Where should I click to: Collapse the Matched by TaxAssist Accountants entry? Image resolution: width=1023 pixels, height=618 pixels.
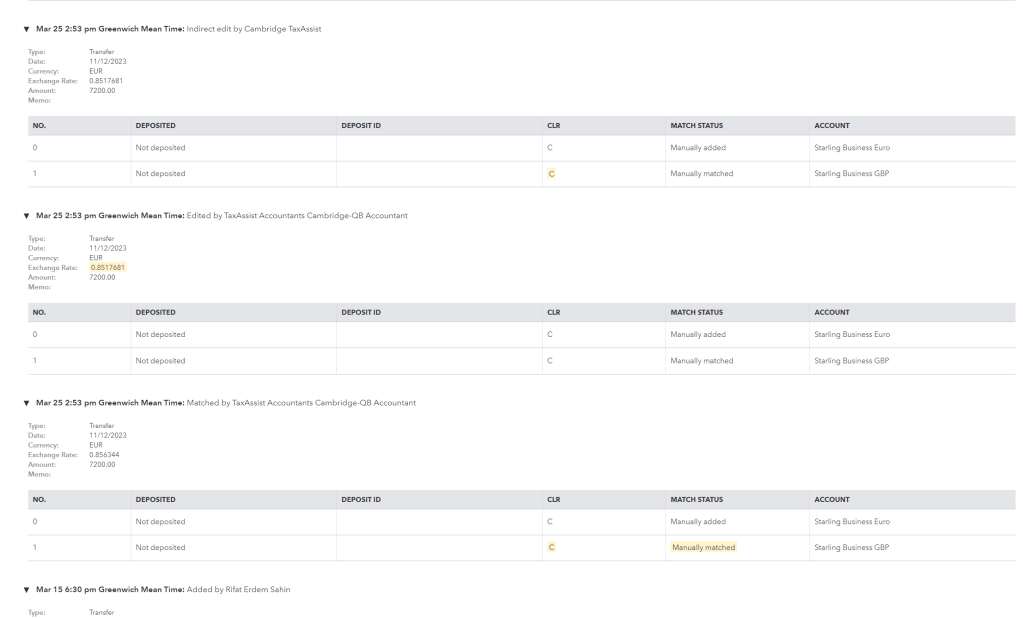tap(26, 403)
